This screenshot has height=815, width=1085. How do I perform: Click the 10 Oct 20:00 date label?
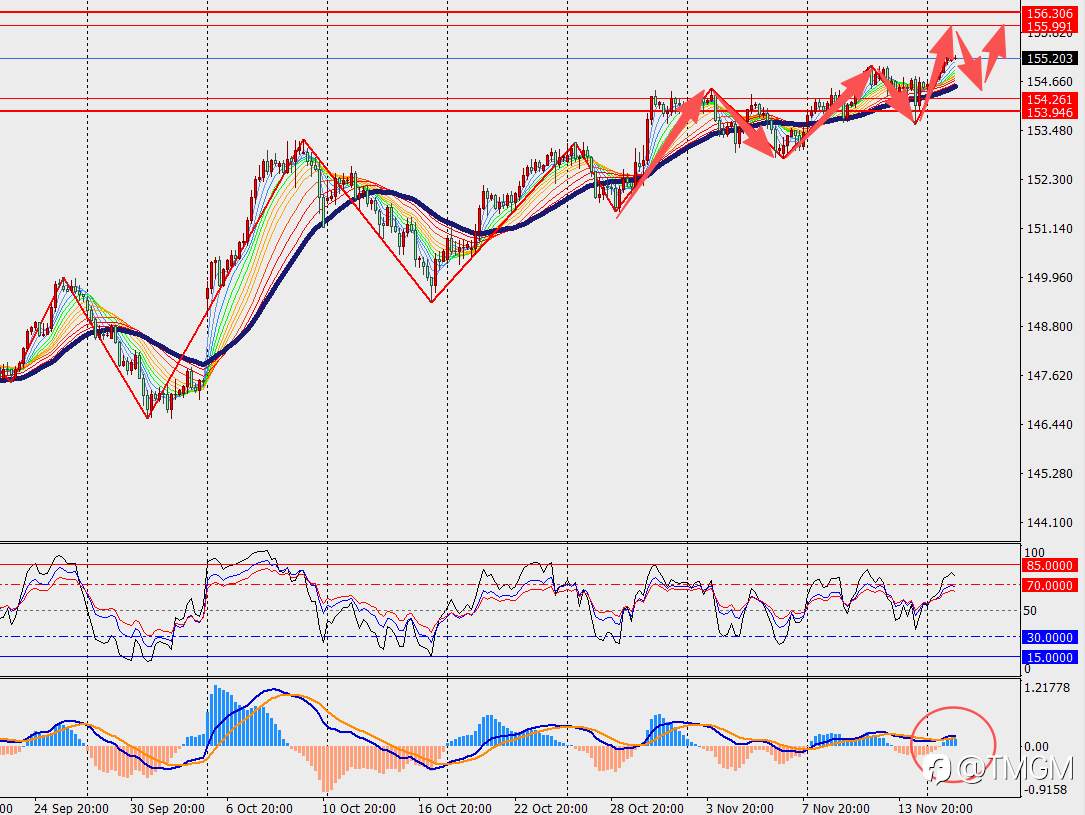(x=359, y=809)
